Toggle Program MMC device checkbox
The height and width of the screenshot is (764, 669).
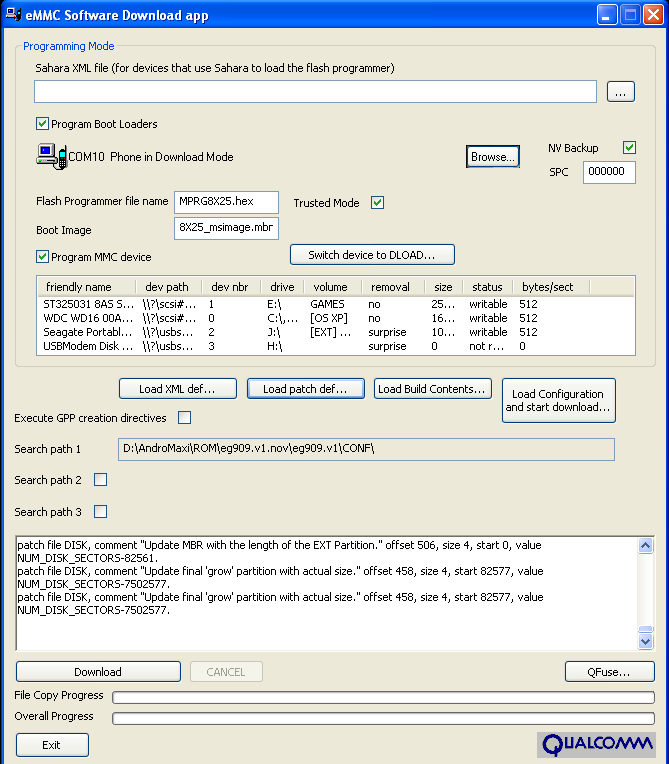[x=42, y=256]
